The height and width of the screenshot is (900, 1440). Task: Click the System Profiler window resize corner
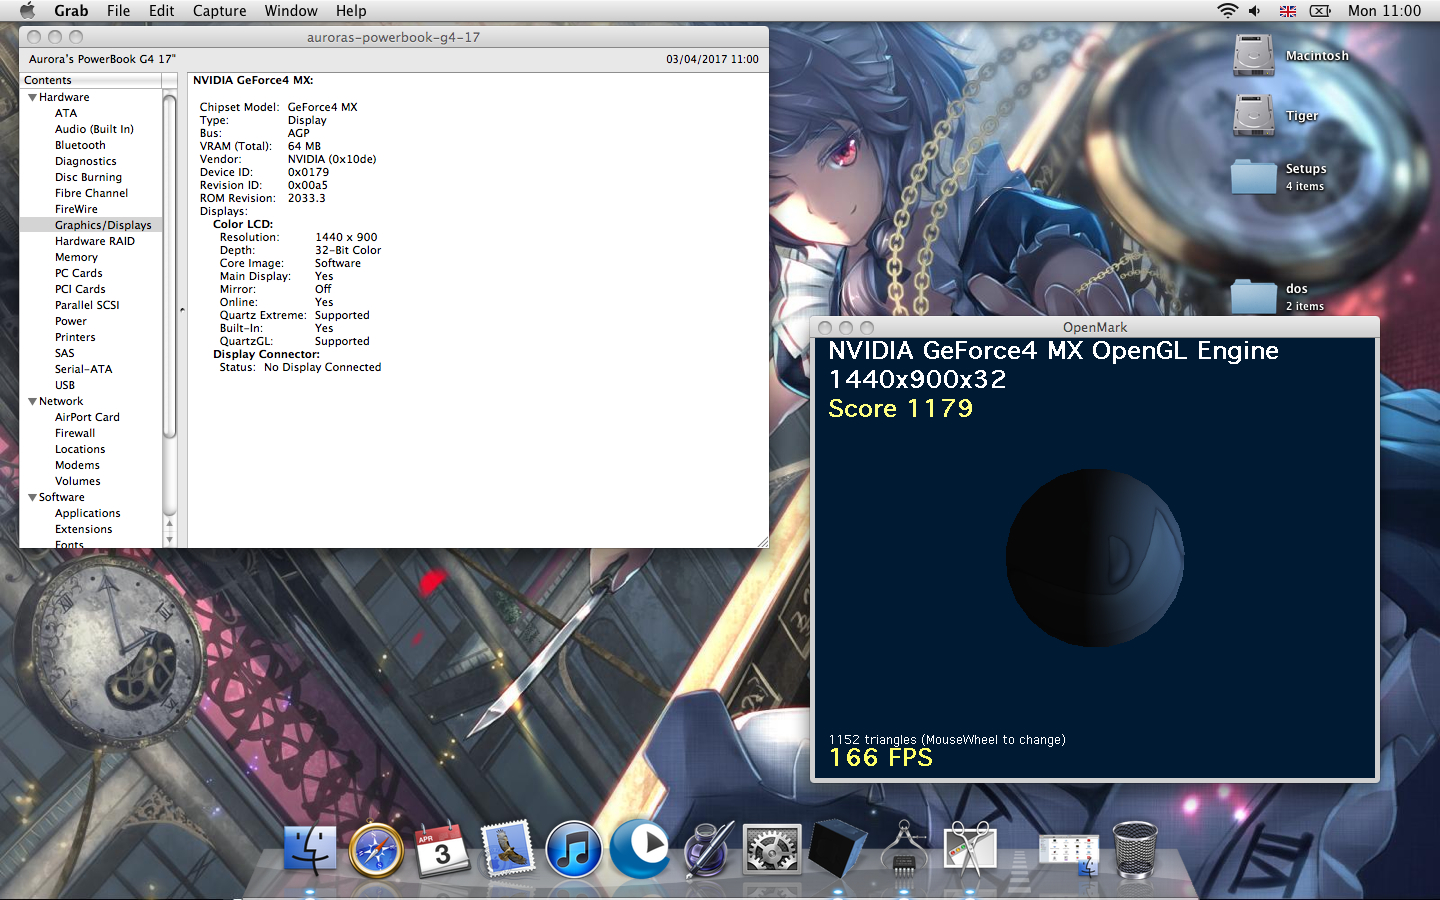(x=762, y=541)
